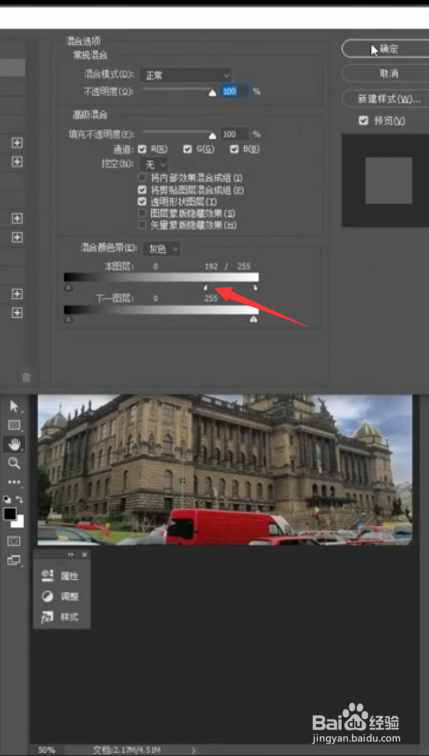Click the 填充不透明度 slider handle
Image resolution: width=429 pixels, height=756 pixels.
212,136
